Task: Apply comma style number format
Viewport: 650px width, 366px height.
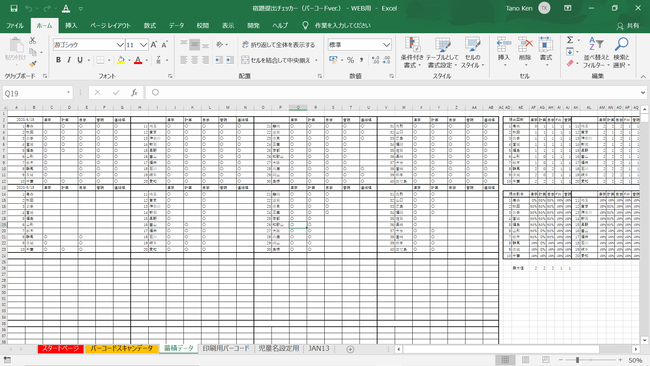Action: [361, 60]
